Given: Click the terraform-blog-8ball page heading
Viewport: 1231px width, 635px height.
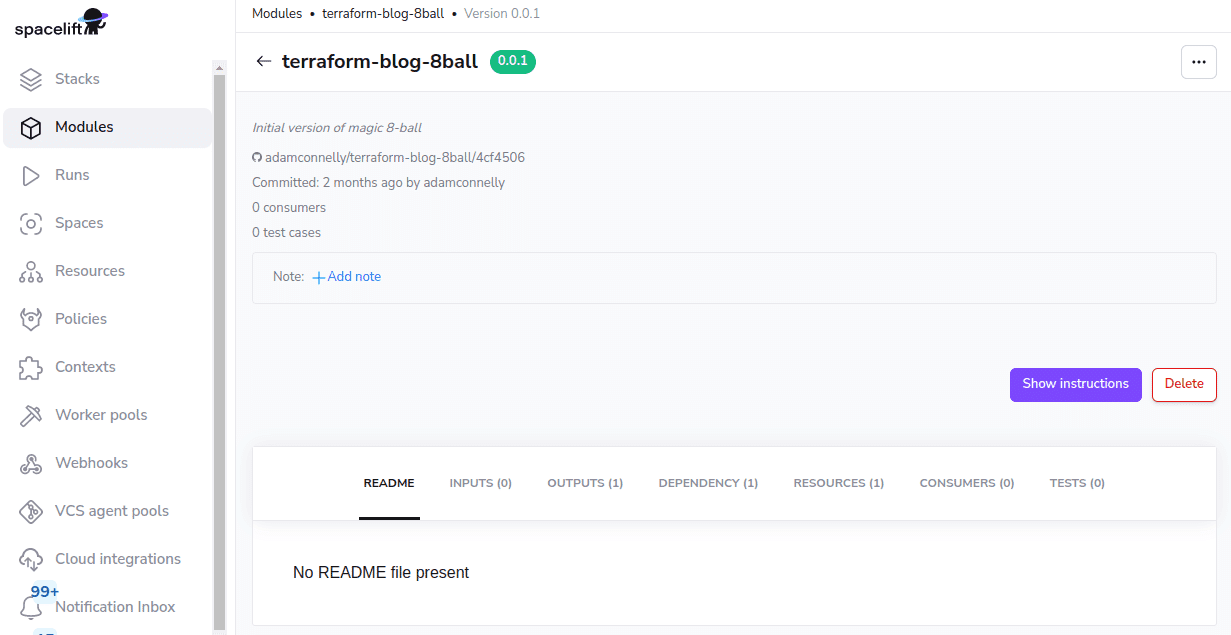Looking at the screenshot, I should 380,61.
